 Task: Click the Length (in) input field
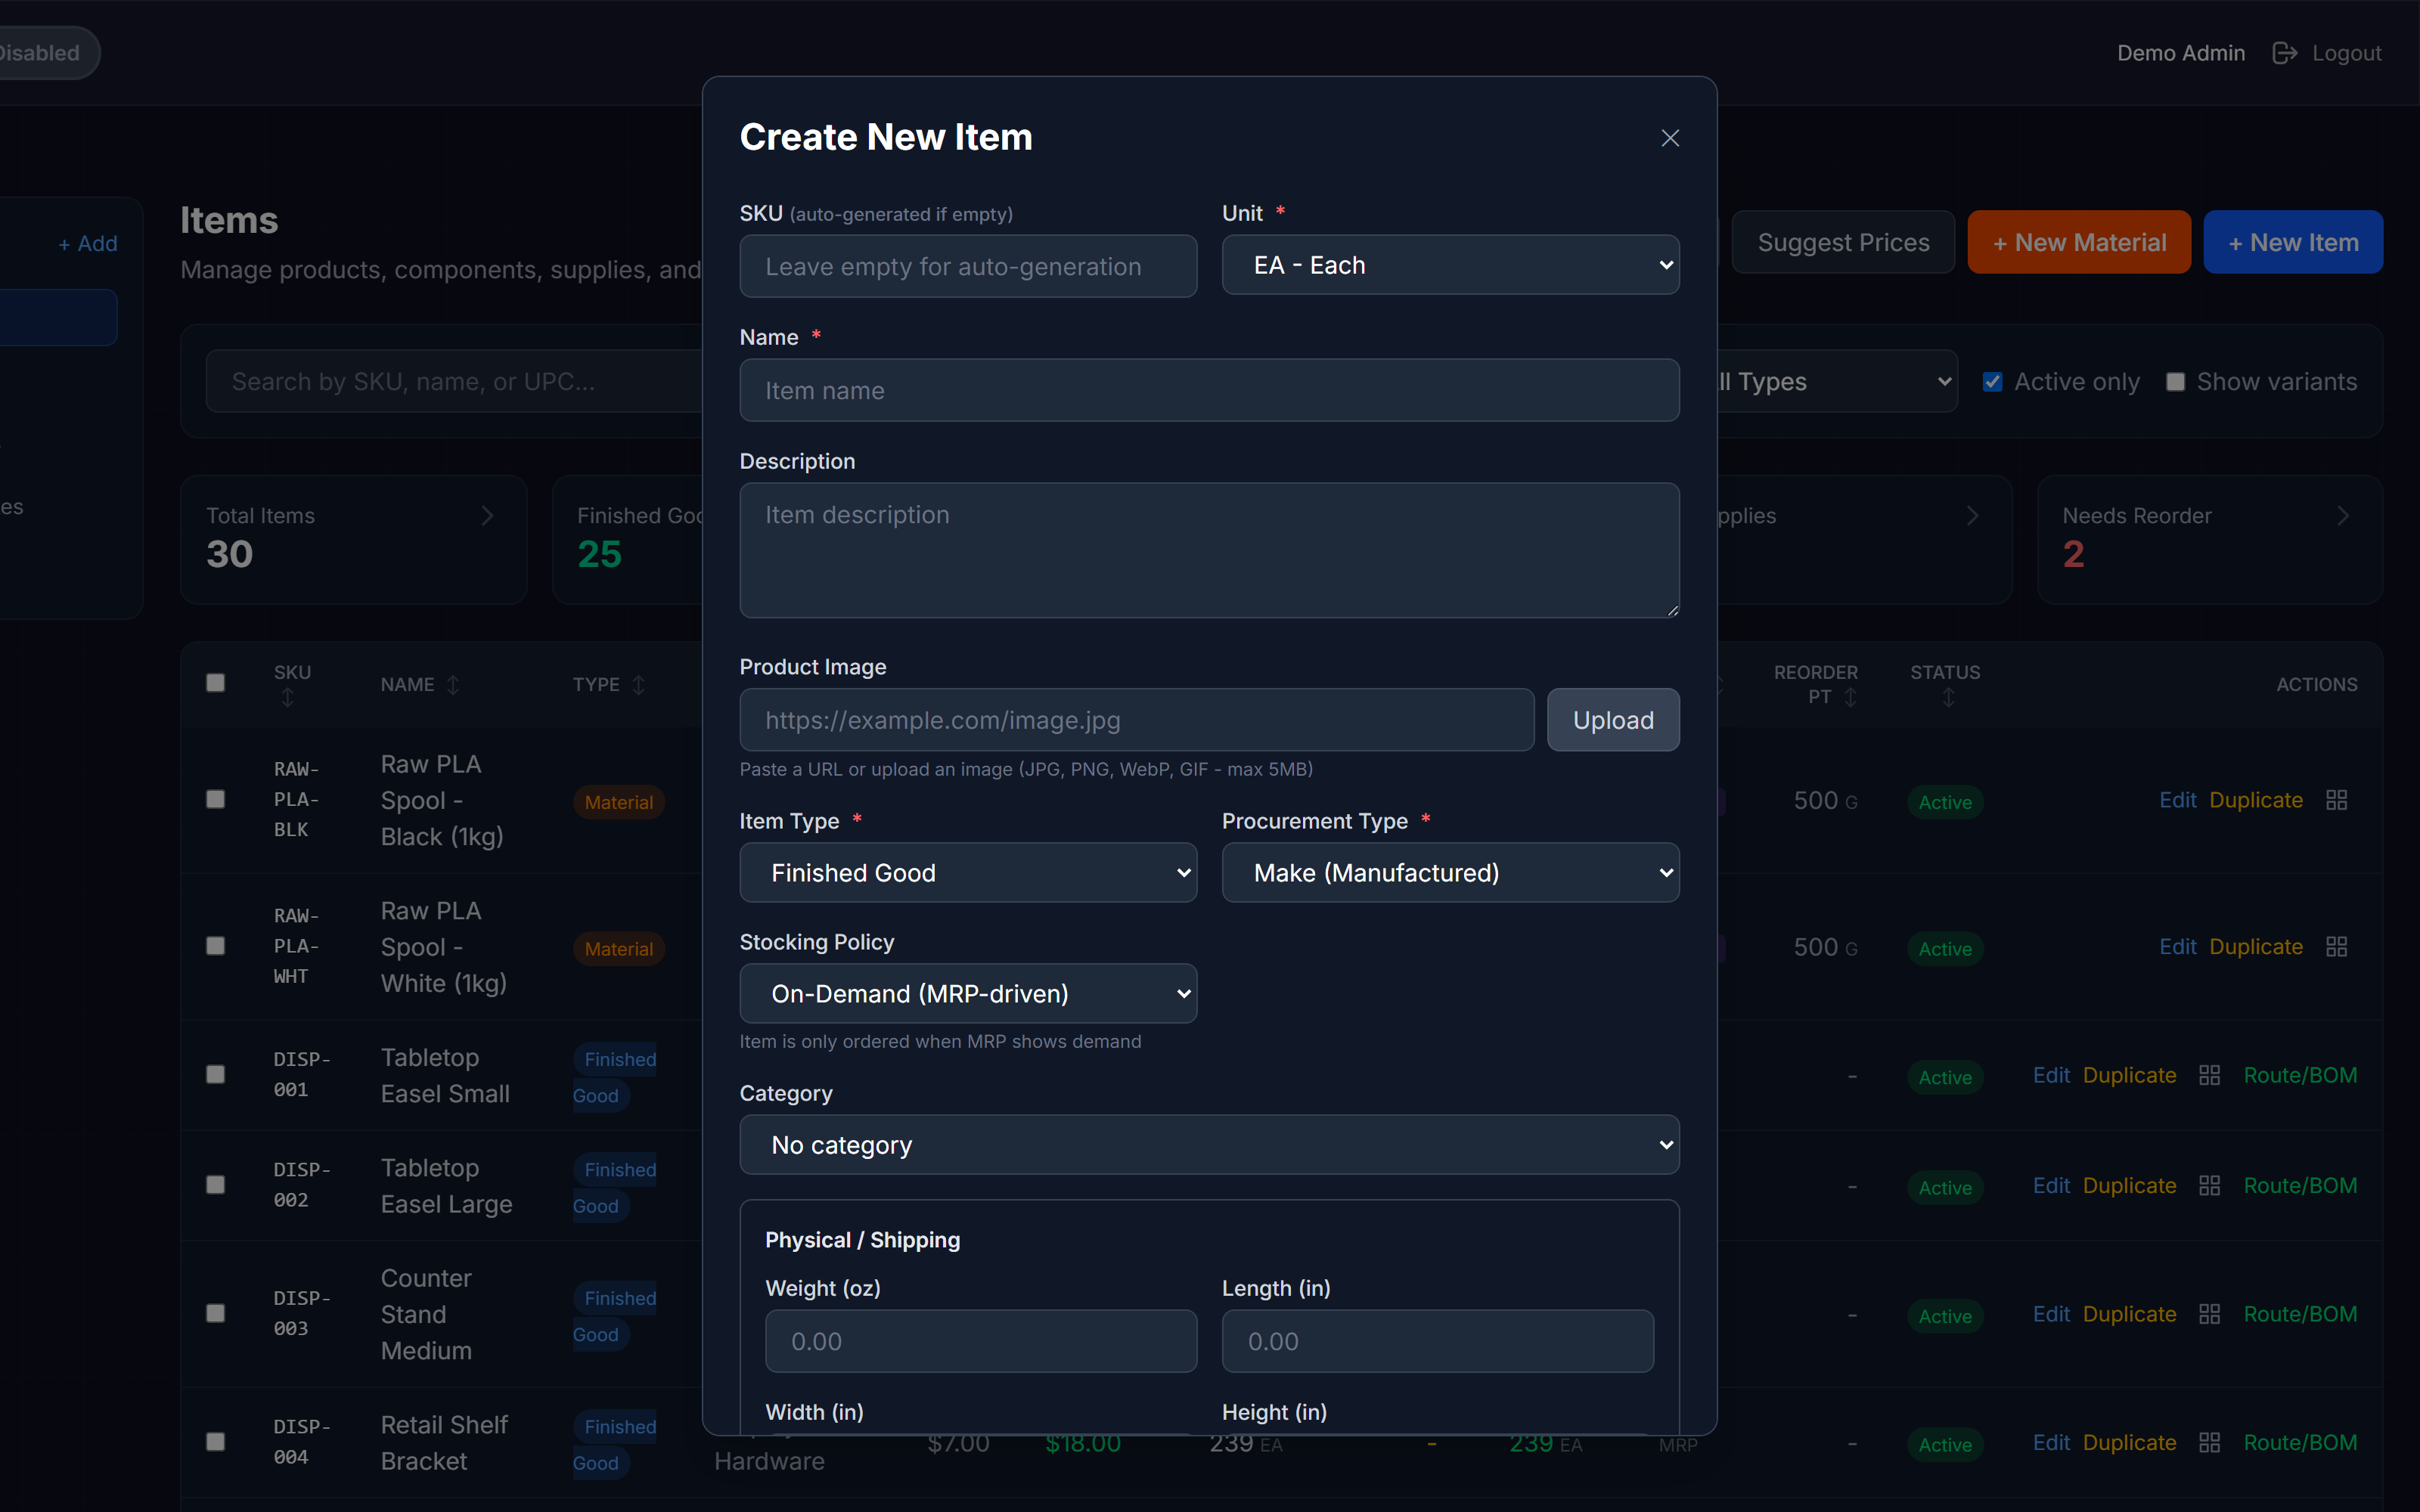(x=1437, y=1341)
